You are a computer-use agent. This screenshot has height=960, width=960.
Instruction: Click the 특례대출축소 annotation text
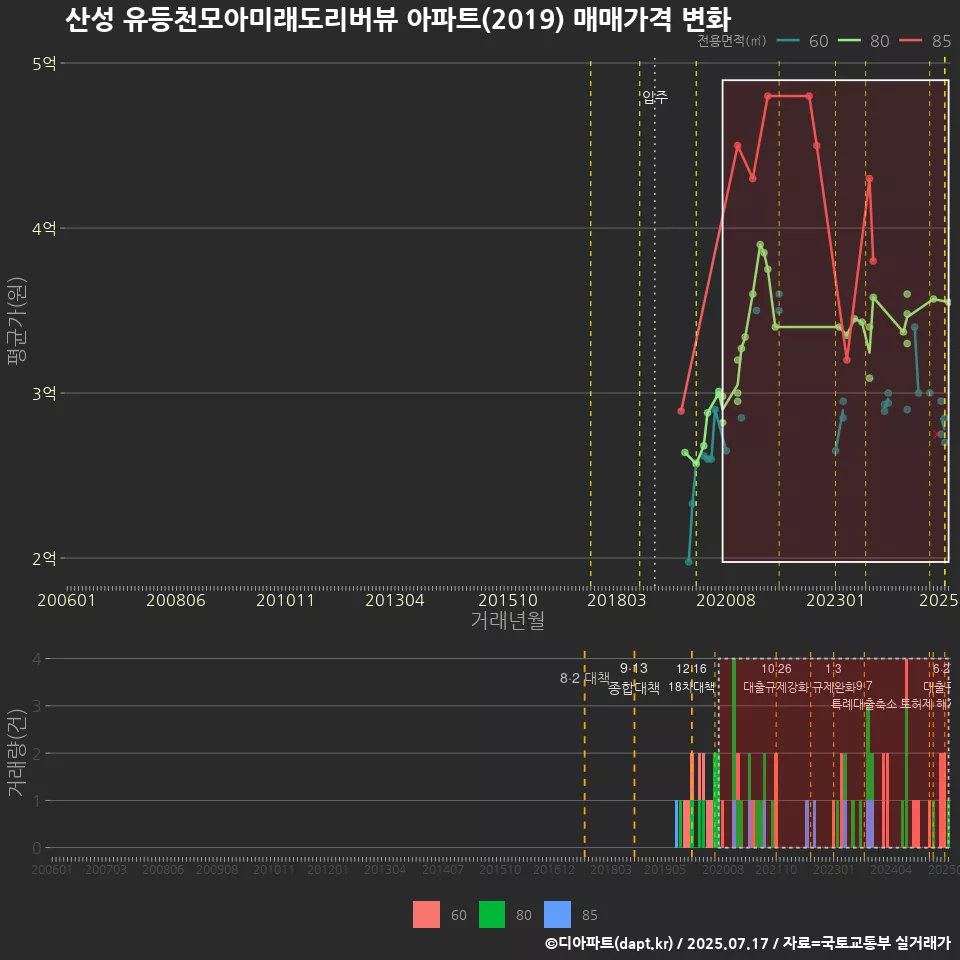(x=864, y=704)
